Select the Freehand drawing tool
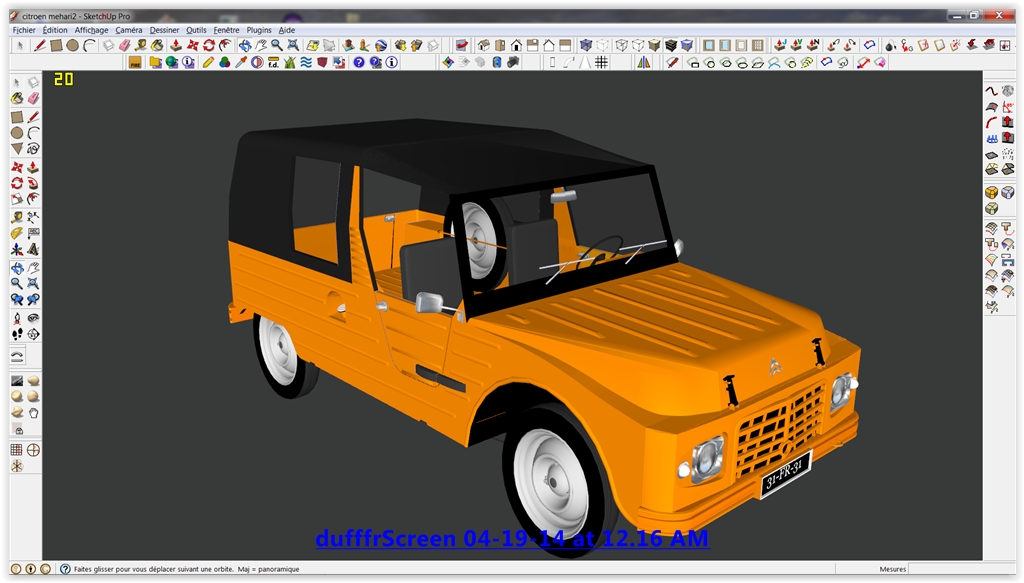This screenshot has height=583, width=1024. coord(33,149)
